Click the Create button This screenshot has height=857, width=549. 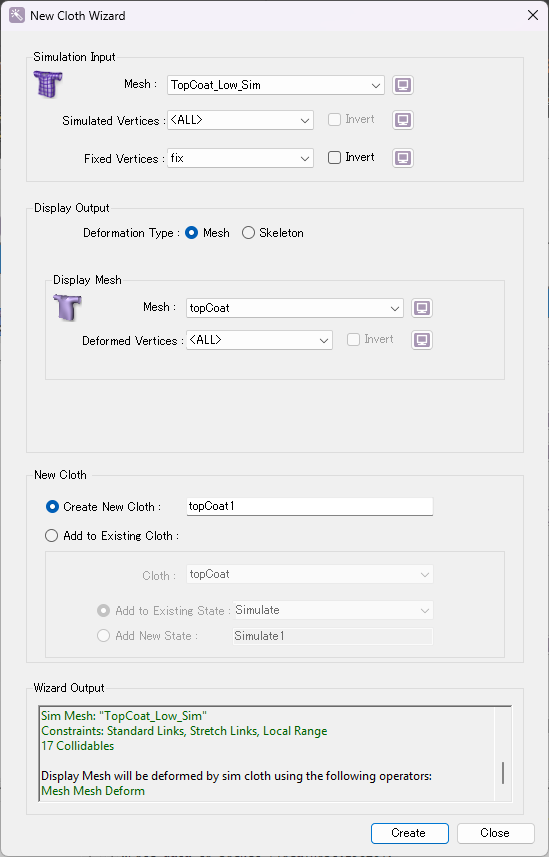410,833
